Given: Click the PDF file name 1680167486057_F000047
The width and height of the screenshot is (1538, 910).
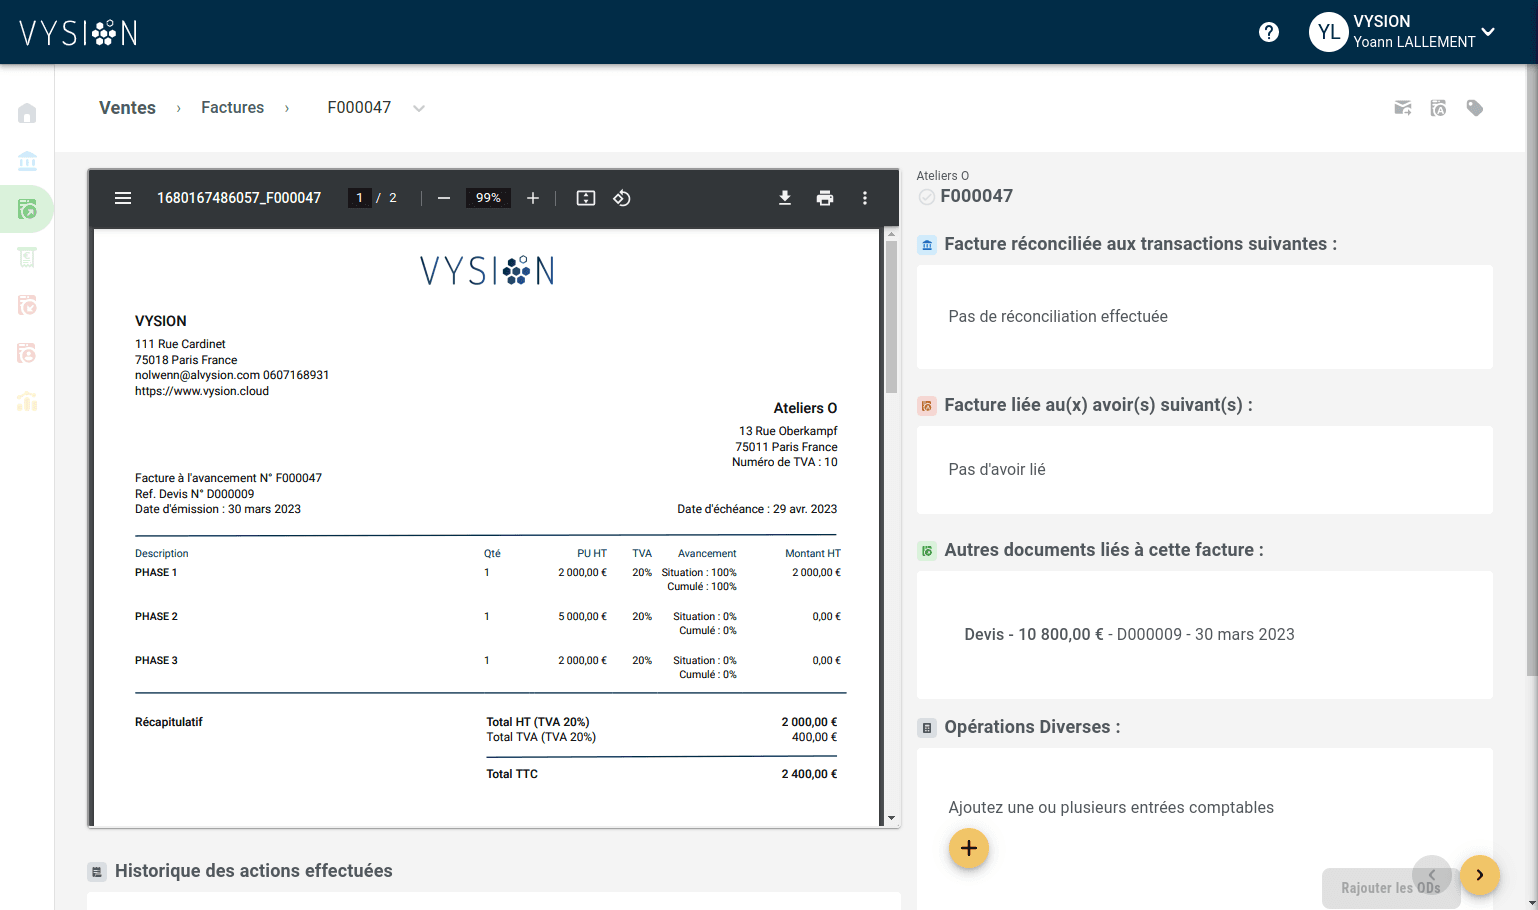Looking at the screenshot, I should [x=239, y=198].
